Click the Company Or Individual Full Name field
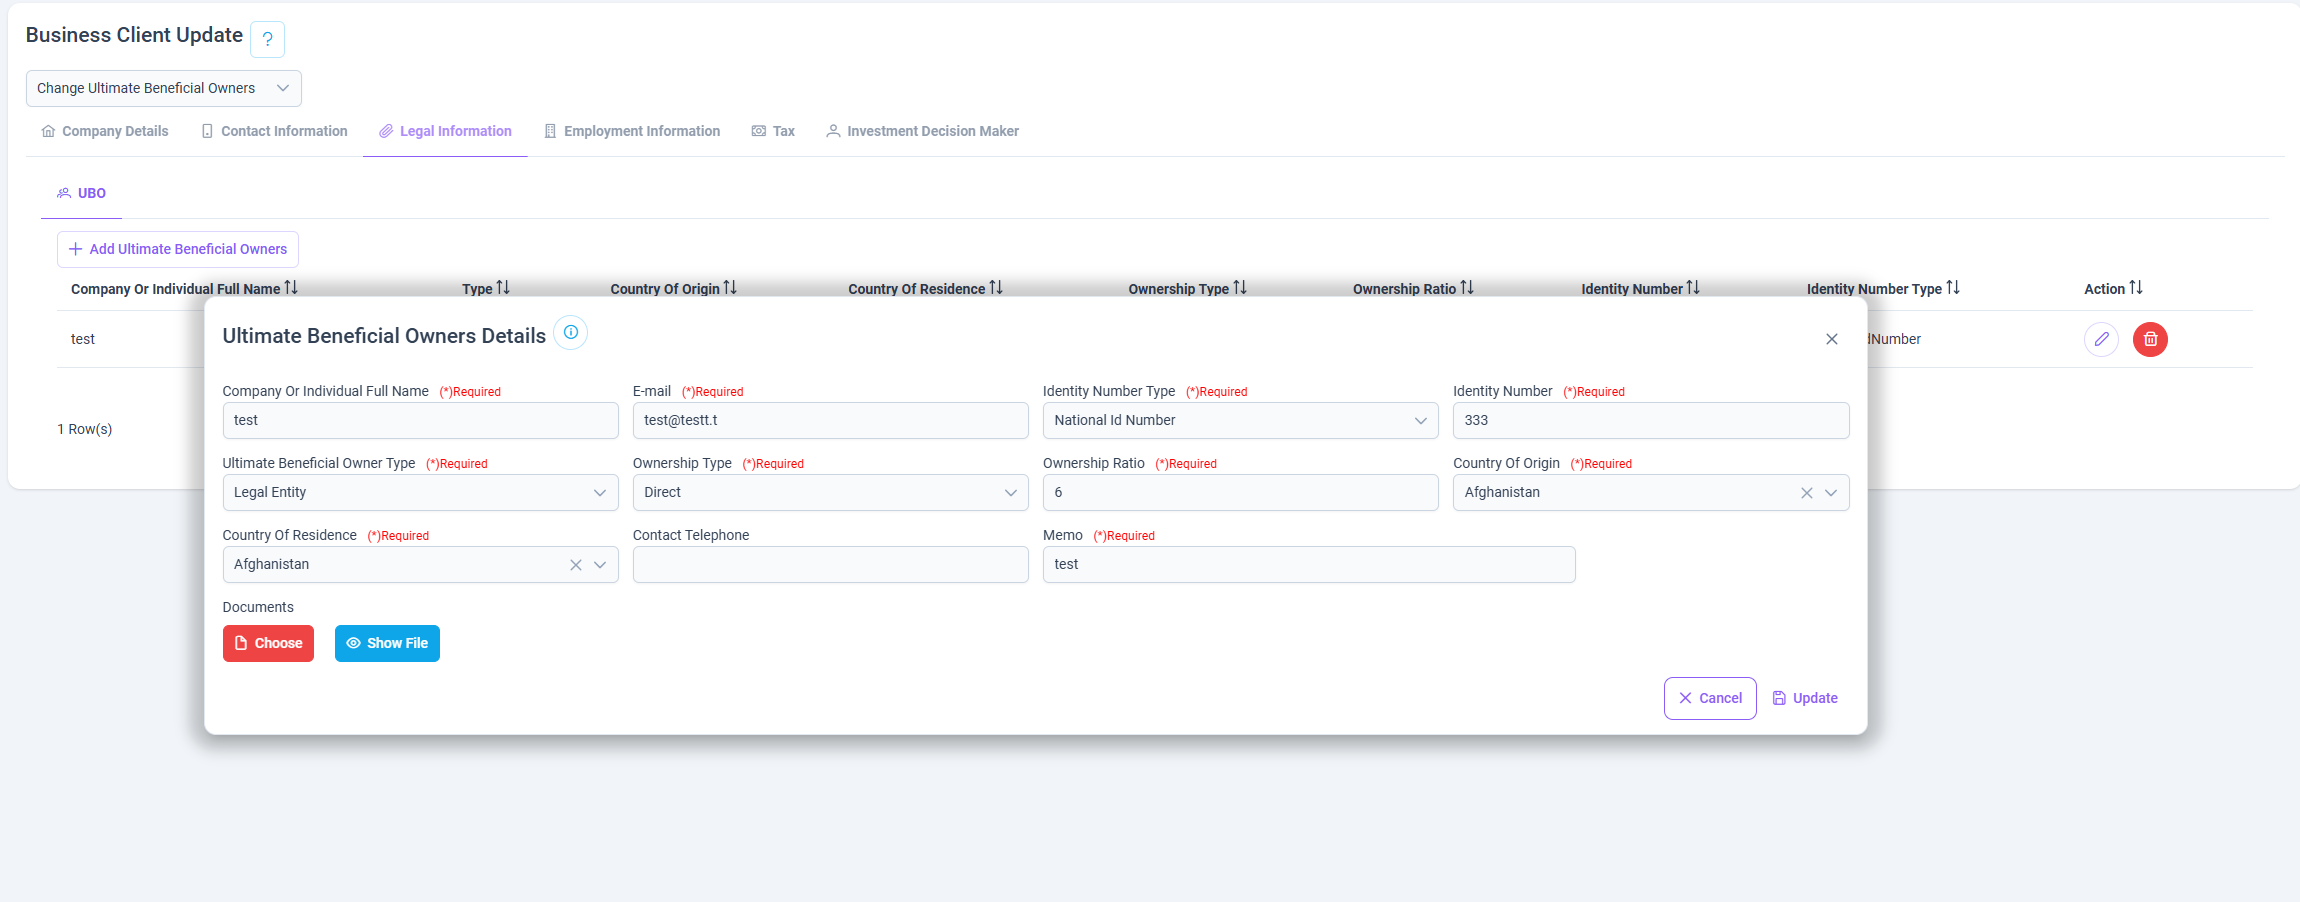This screenshot has height=902, width=2300. pyautogui.click(x=420, y=421)
